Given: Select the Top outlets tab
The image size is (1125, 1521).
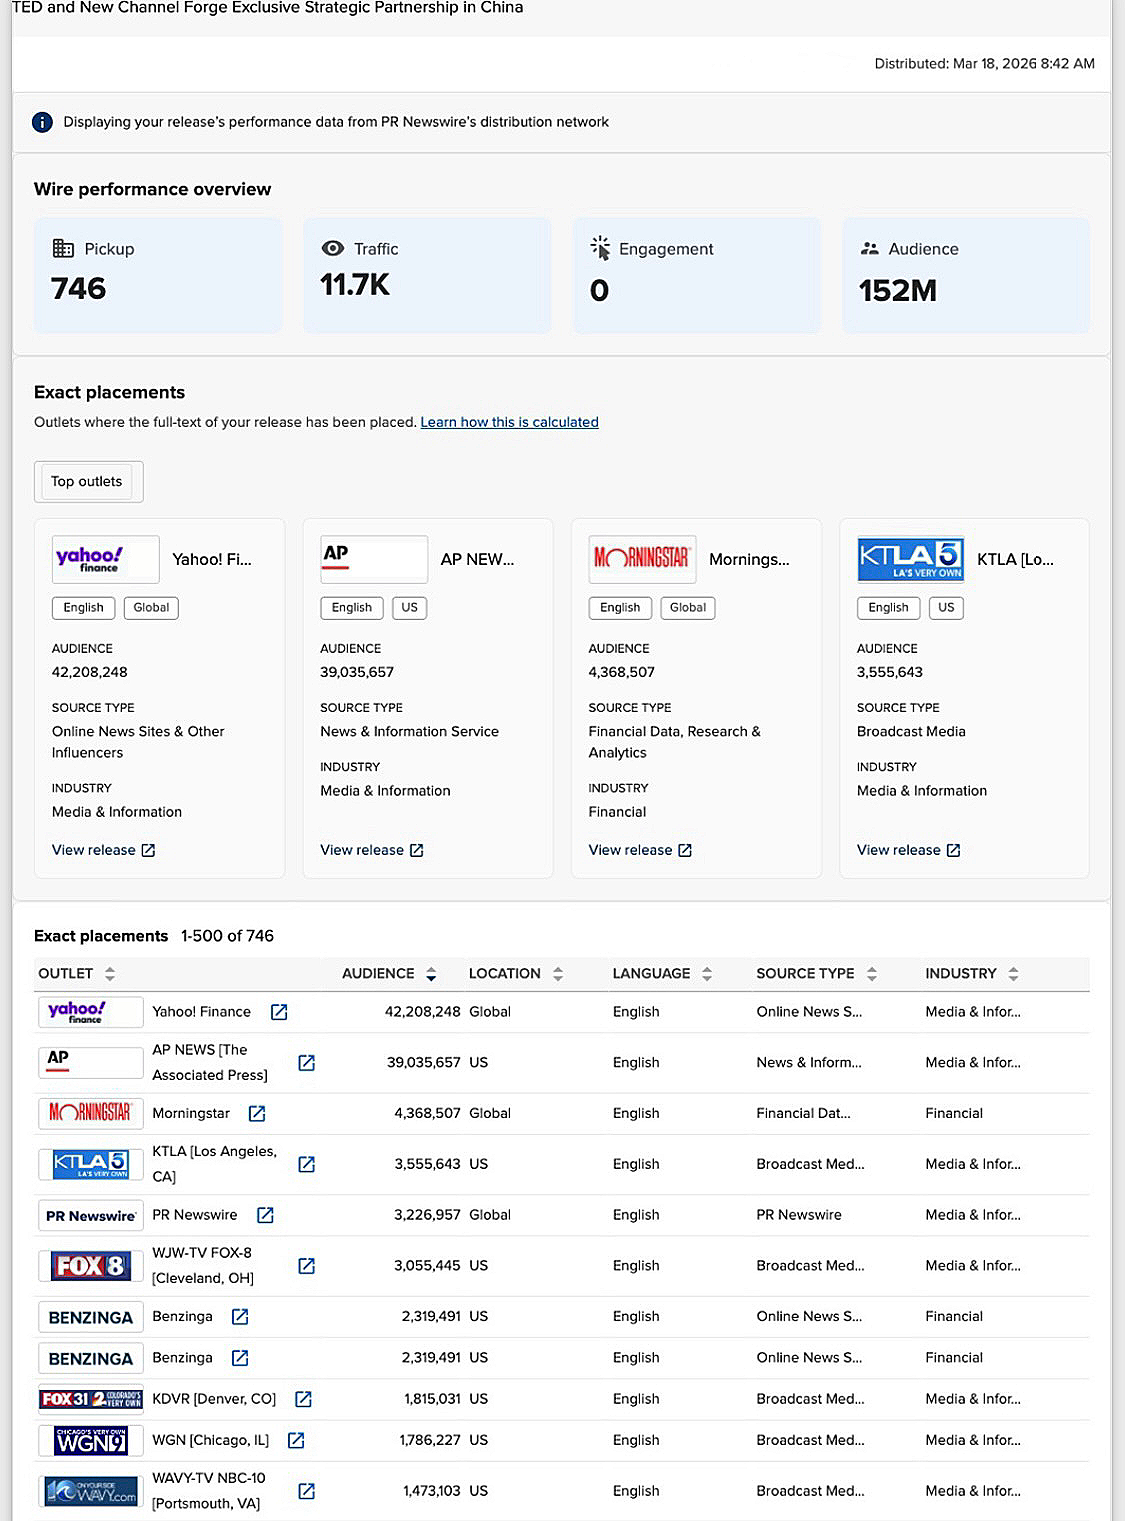Looking at the screenshot, I should point(88,482).
